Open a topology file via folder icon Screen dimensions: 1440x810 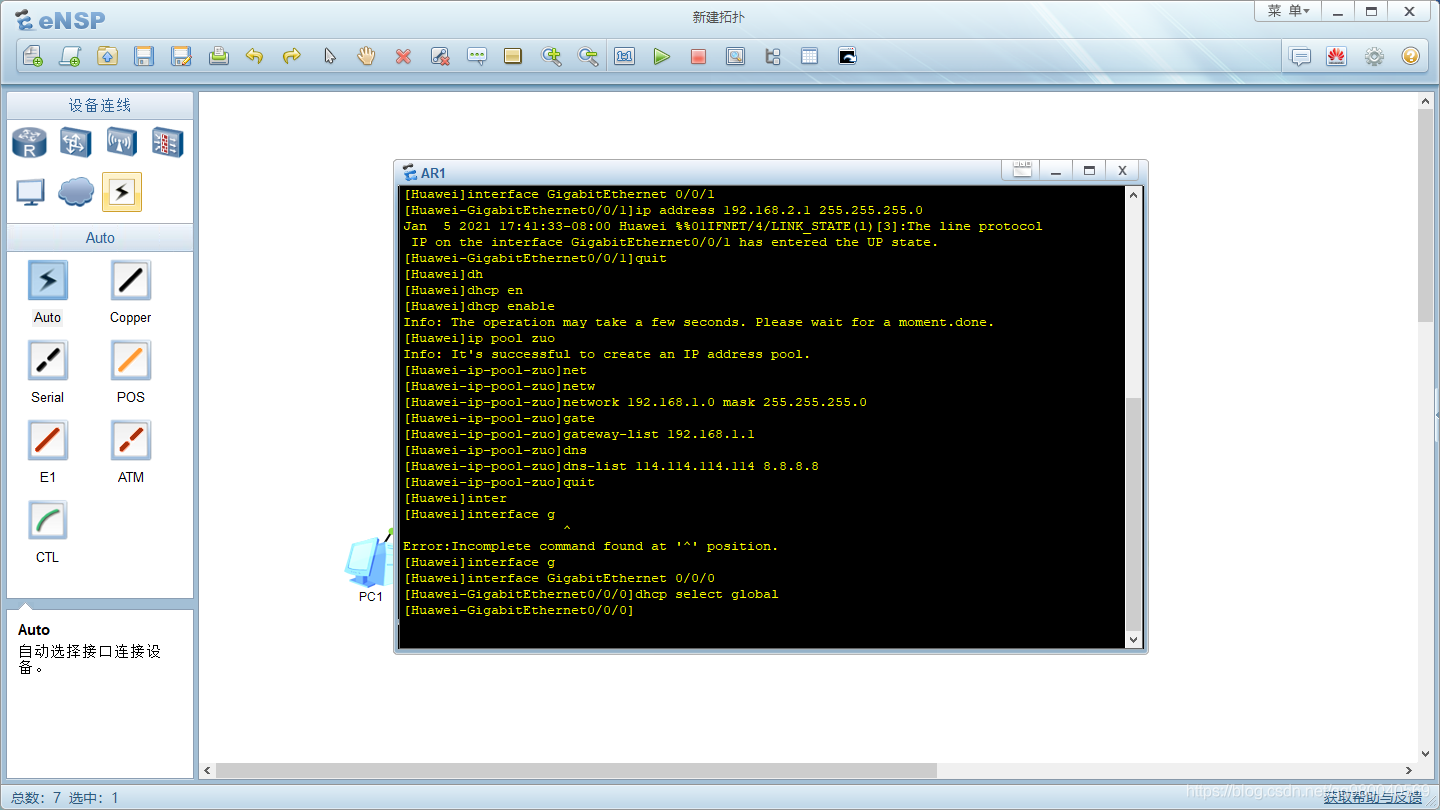(107, 56)
